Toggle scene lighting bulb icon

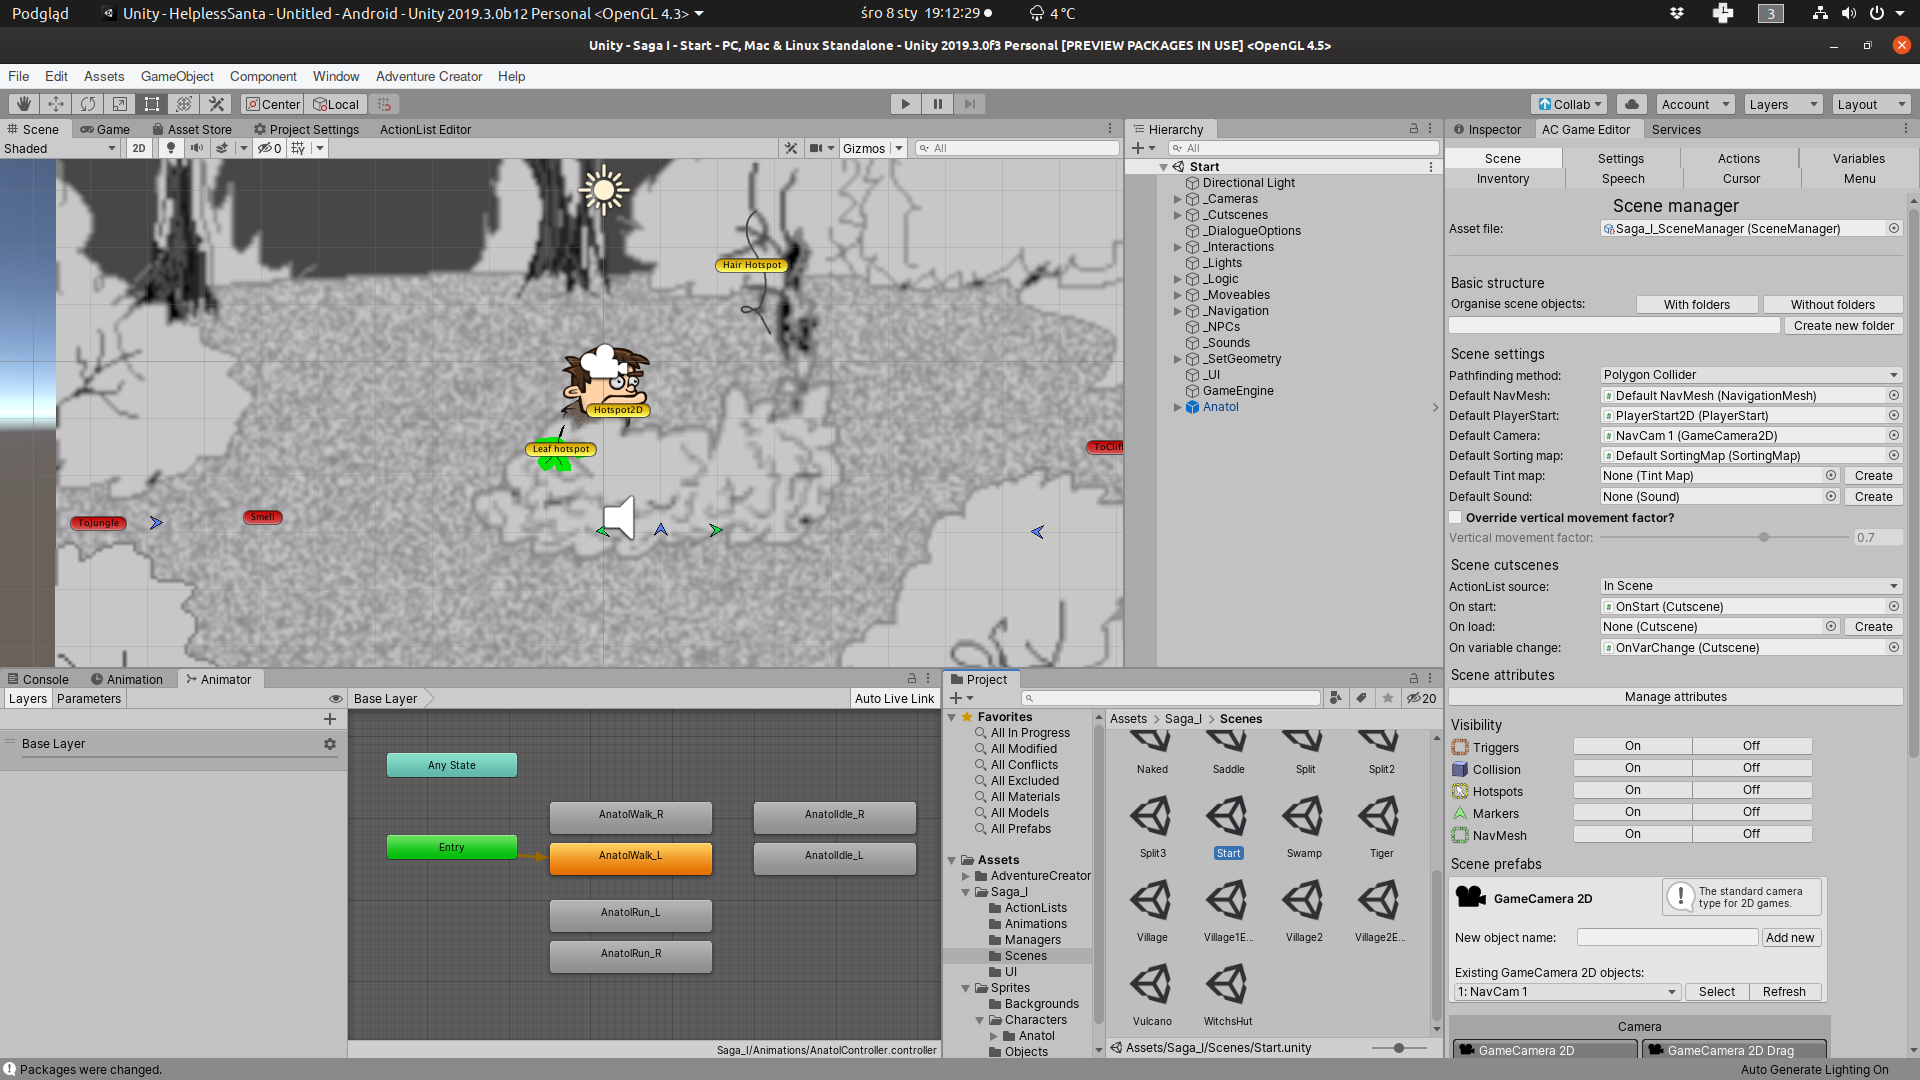click(170, 148)
